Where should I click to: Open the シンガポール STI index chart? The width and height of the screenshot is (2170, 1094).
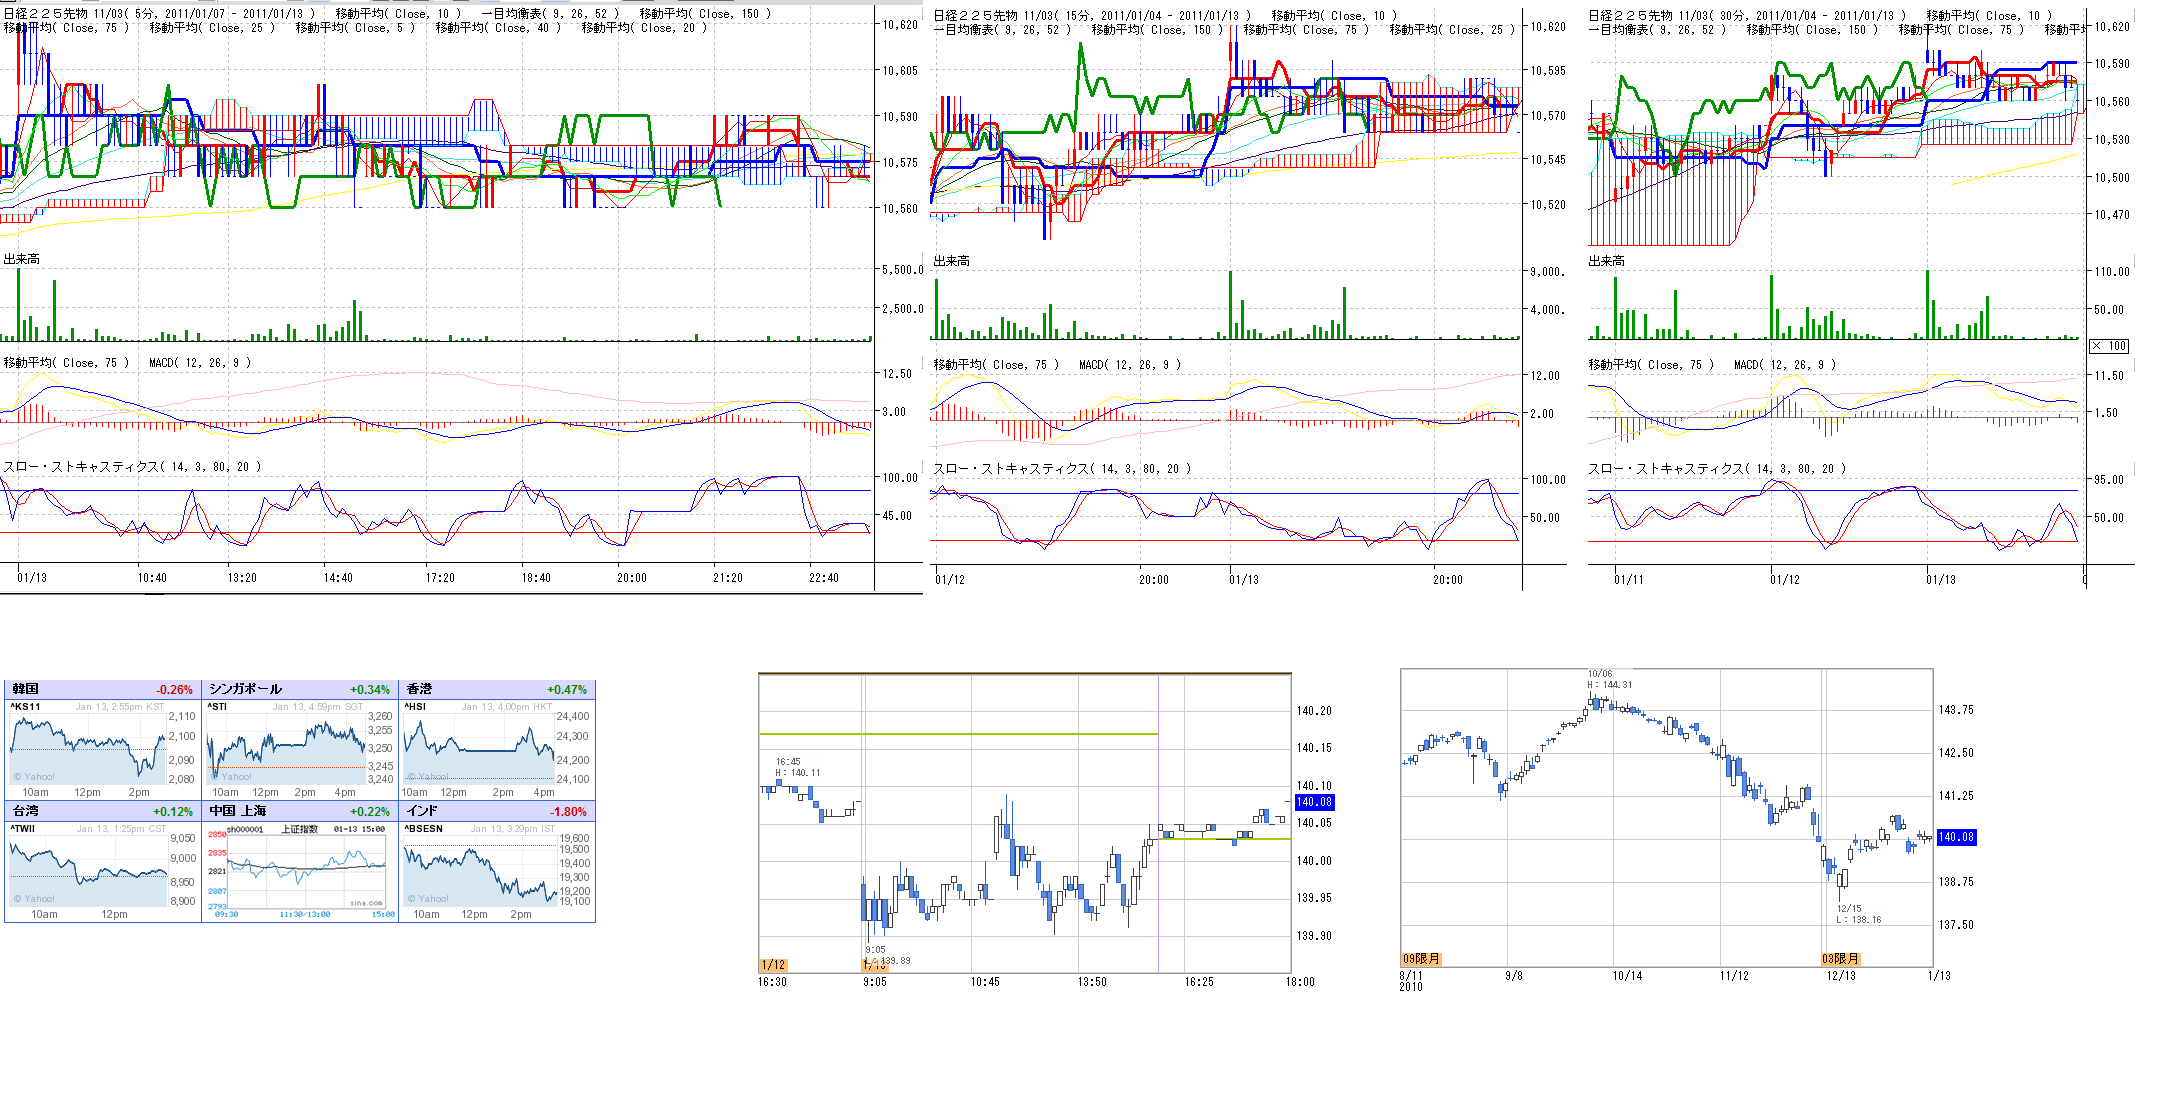click(285, 750)
